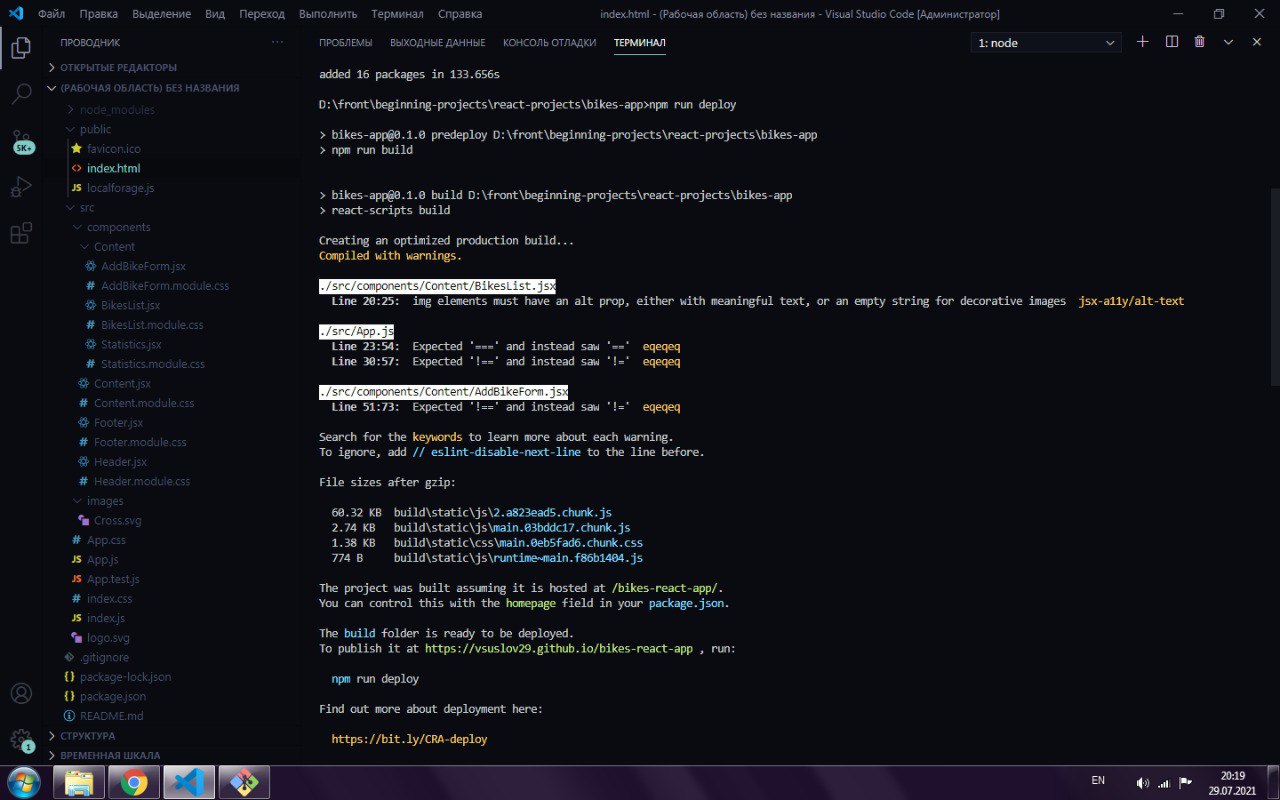
Task: Open the Выделение menu
Action: pos(160,14)
